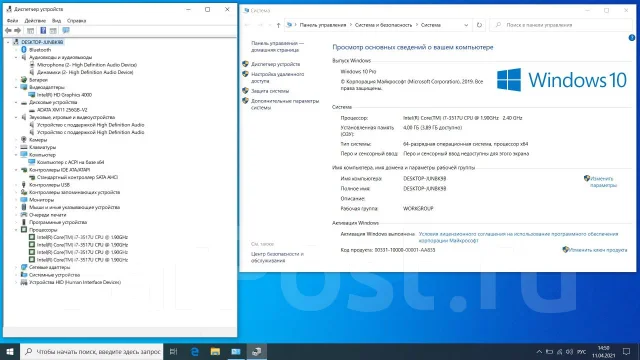
Task: Click the taskbar search box
Action: [x=92, y=351]
